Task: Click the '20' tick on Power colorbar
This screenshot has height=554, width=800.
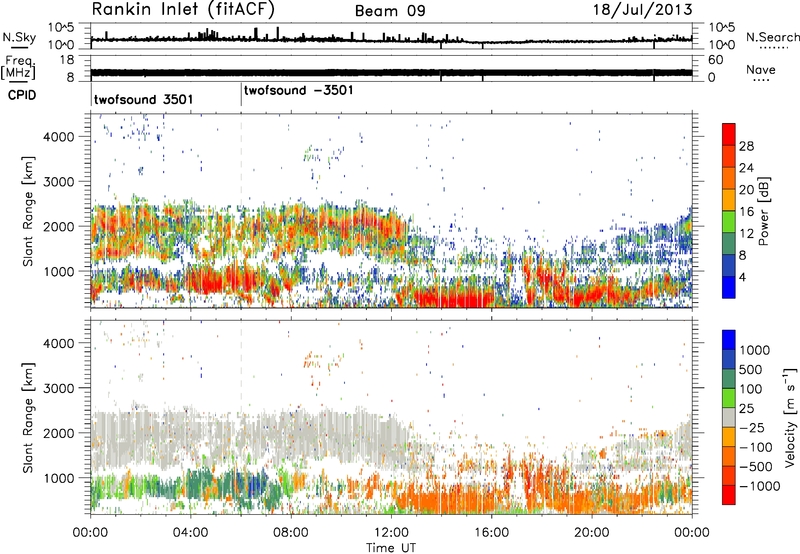Action: tap(746, 190)
